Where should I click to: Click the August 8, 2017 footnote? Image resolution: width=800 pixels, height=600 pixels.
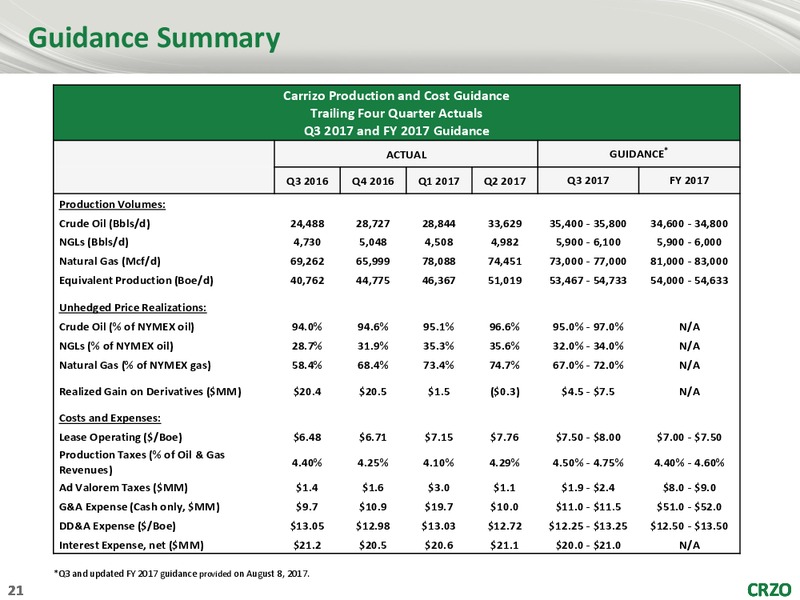pyautogui.click(x=182, y=574)
